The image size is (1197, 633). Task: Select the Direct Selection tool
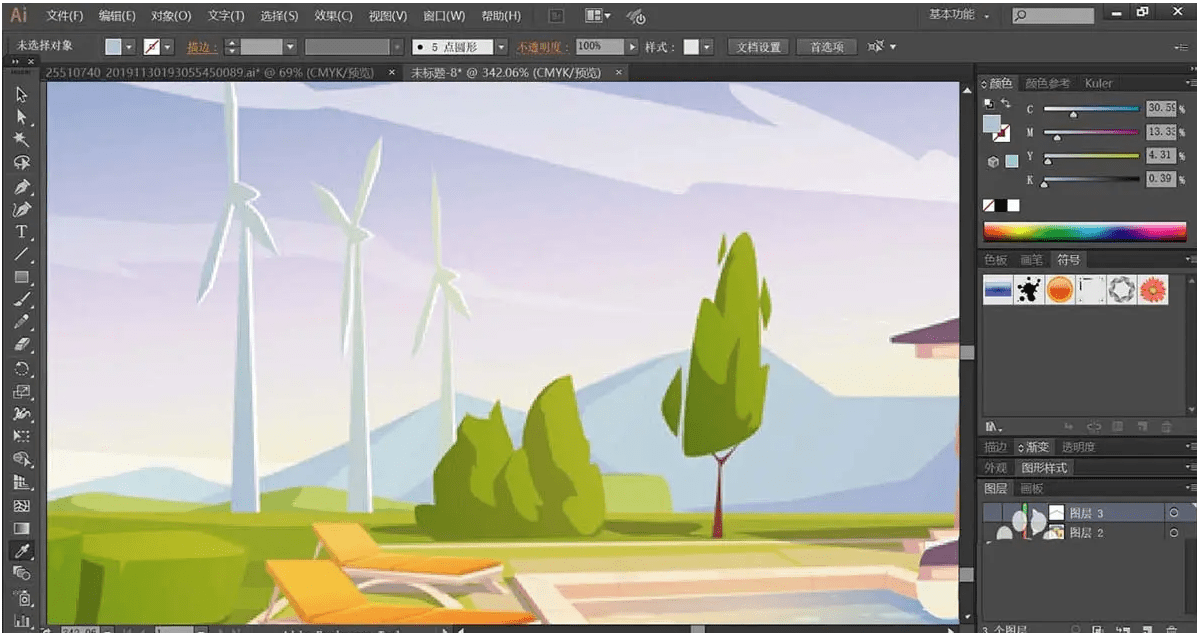[21, 117]
